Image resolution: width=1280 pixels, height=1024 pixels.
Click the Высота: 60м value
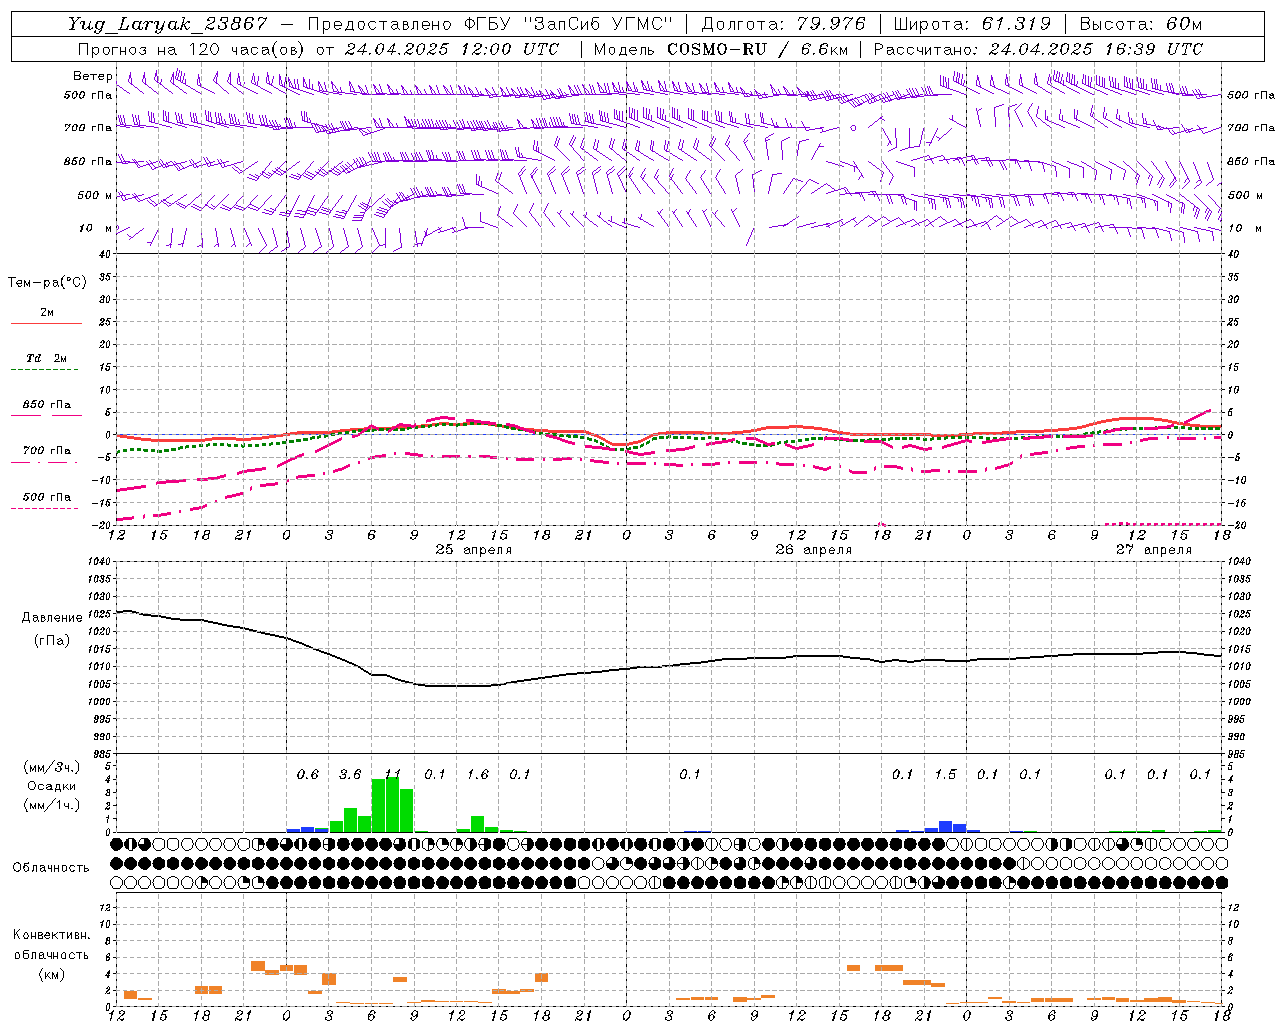click(x=1140, y=24)
